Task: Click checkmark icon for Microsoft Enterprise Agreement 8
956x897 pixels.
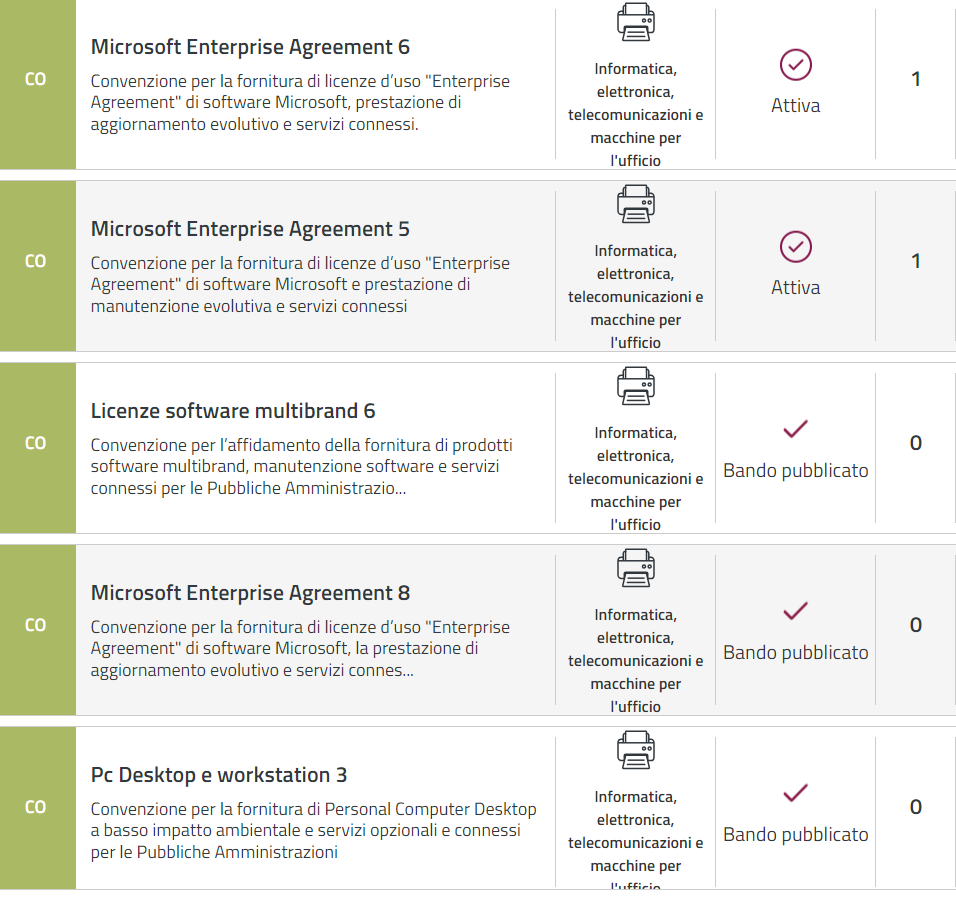Action: [795, 611]
